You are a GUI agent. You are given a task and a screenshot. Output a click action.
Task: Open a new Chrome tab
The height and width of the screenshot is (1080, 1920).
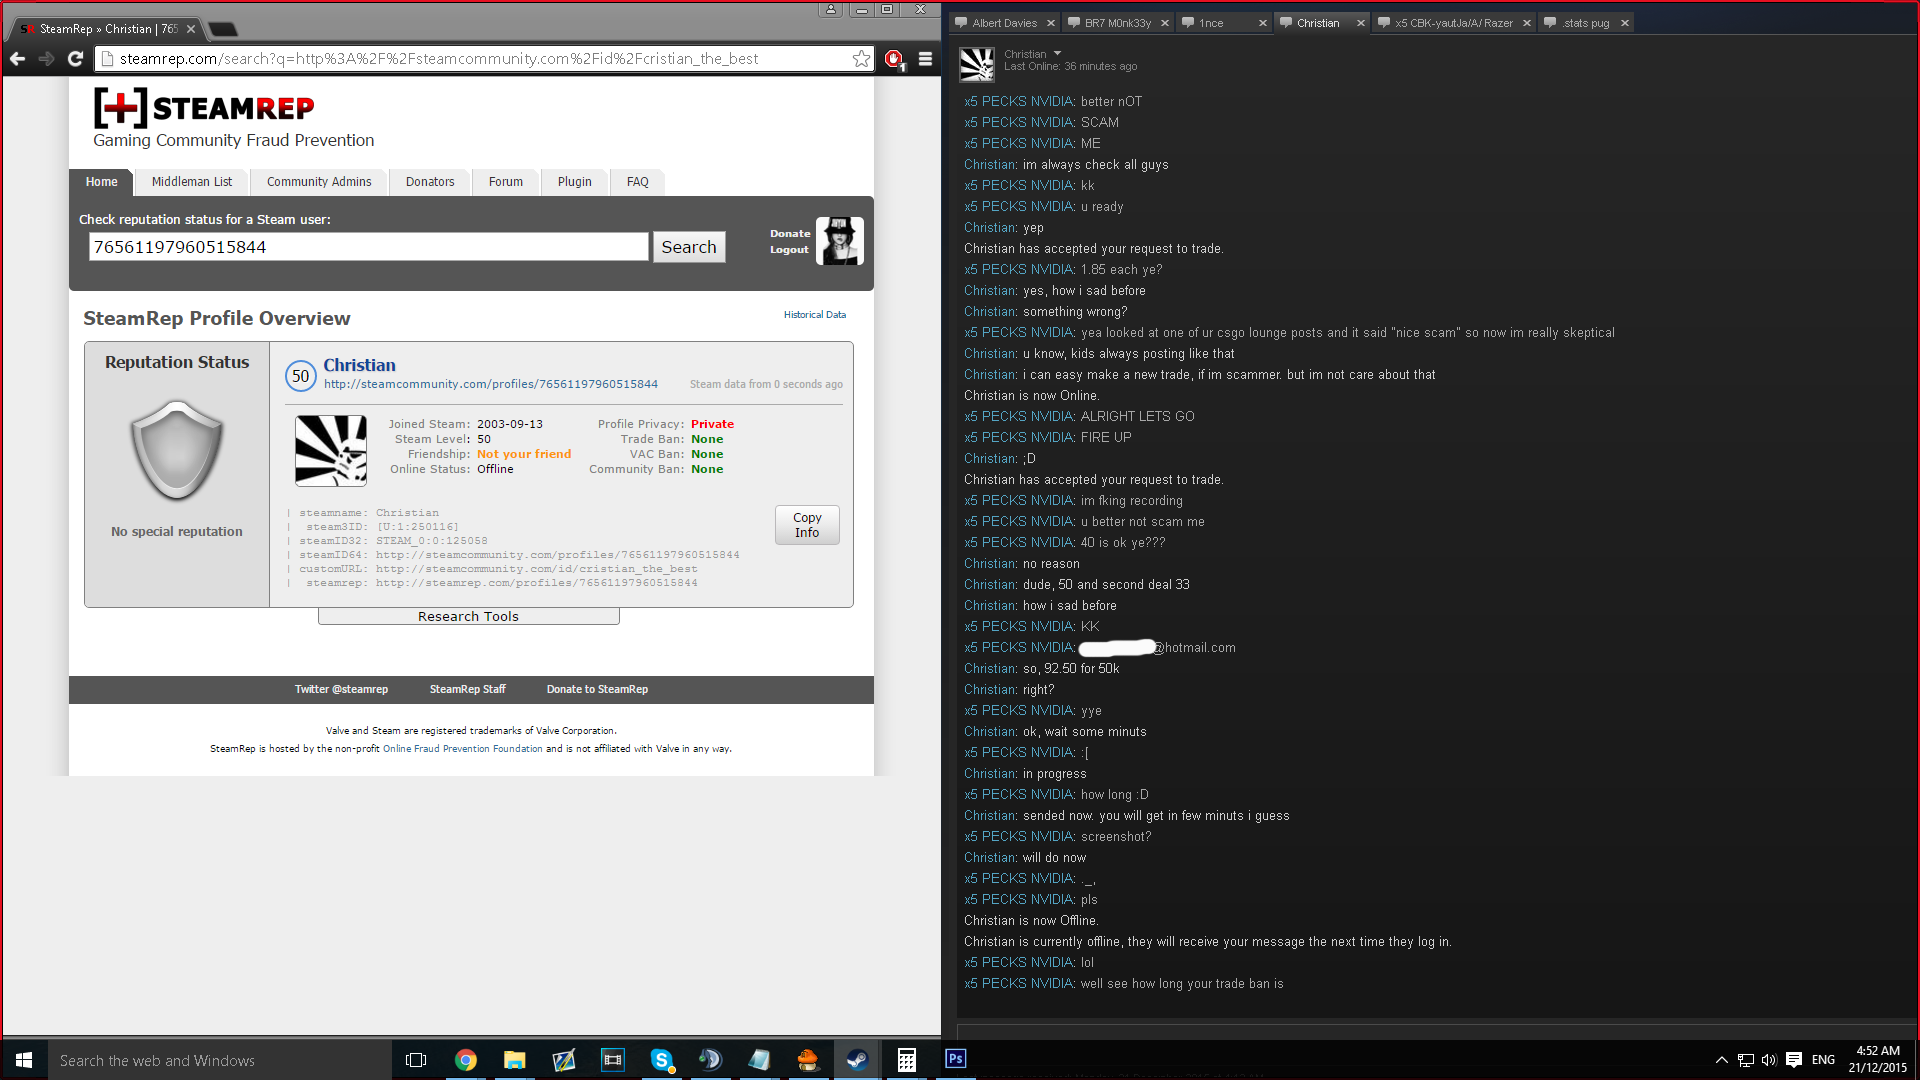pos(223,29)
